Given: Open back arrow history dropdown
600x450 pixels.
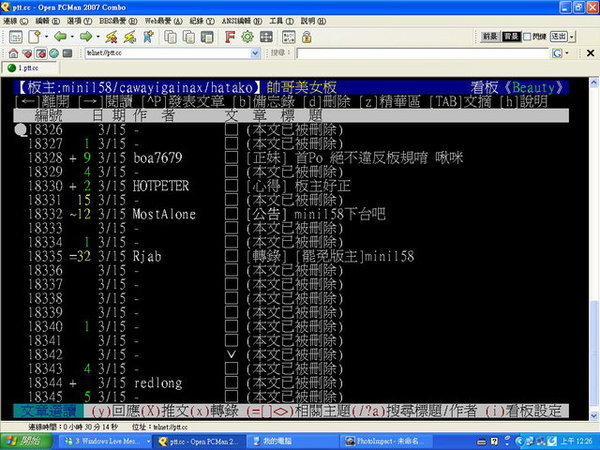Looking at the screenshot, I should (x=72, y=37).
